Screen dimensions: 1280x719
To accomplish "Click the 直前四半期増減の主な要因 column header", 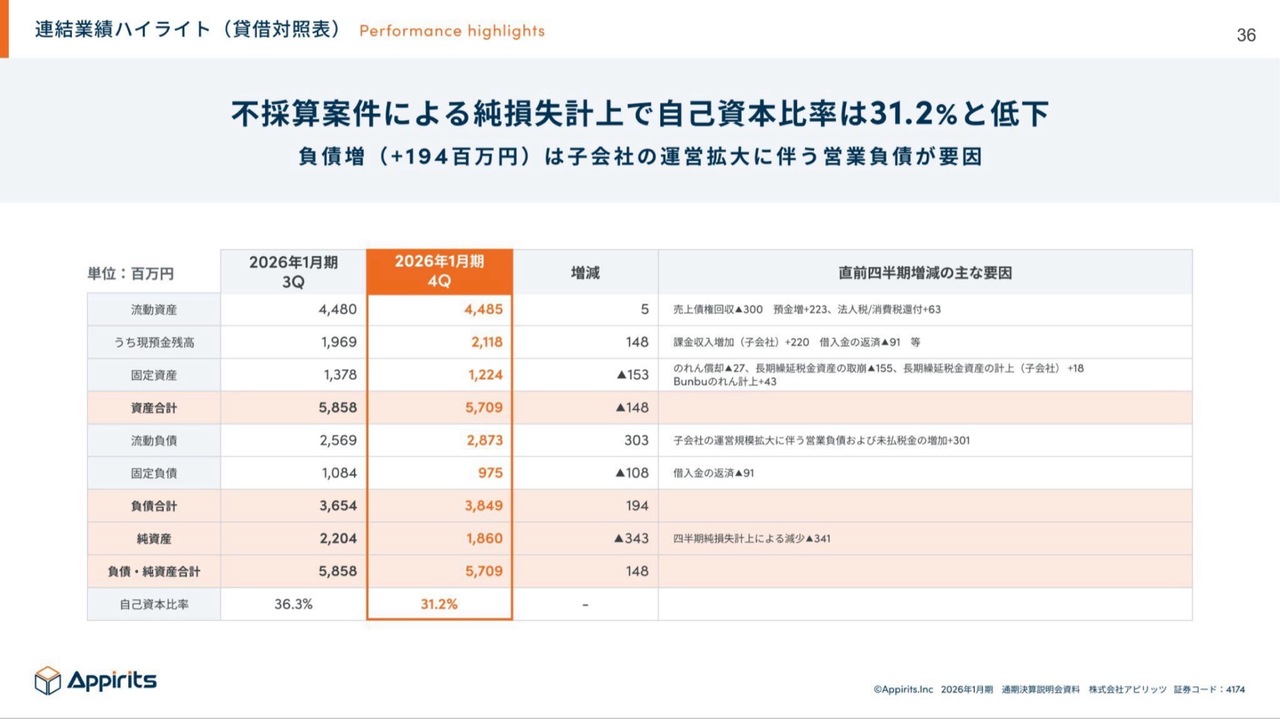I will pos(925,272).
